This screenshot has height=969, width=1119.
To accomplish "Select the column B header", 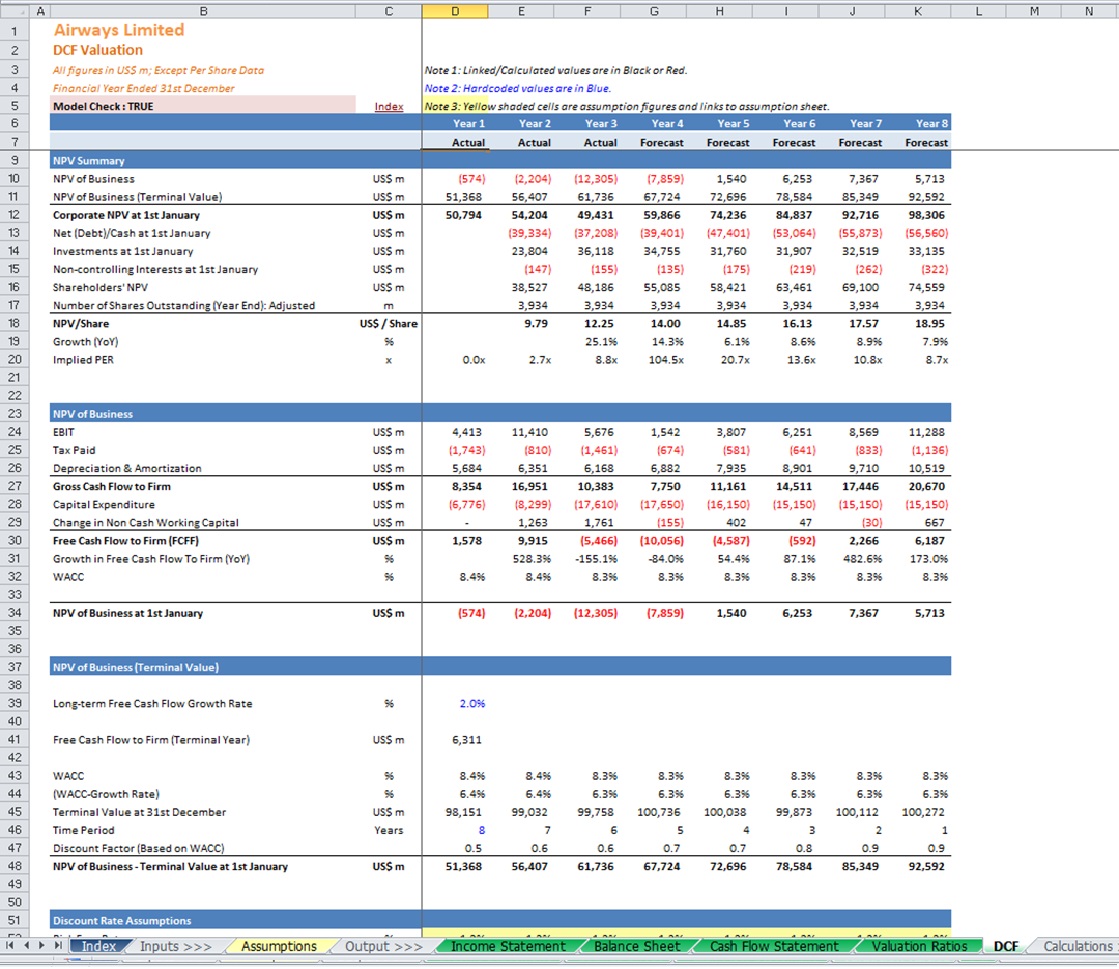I will tap(203, 11).
